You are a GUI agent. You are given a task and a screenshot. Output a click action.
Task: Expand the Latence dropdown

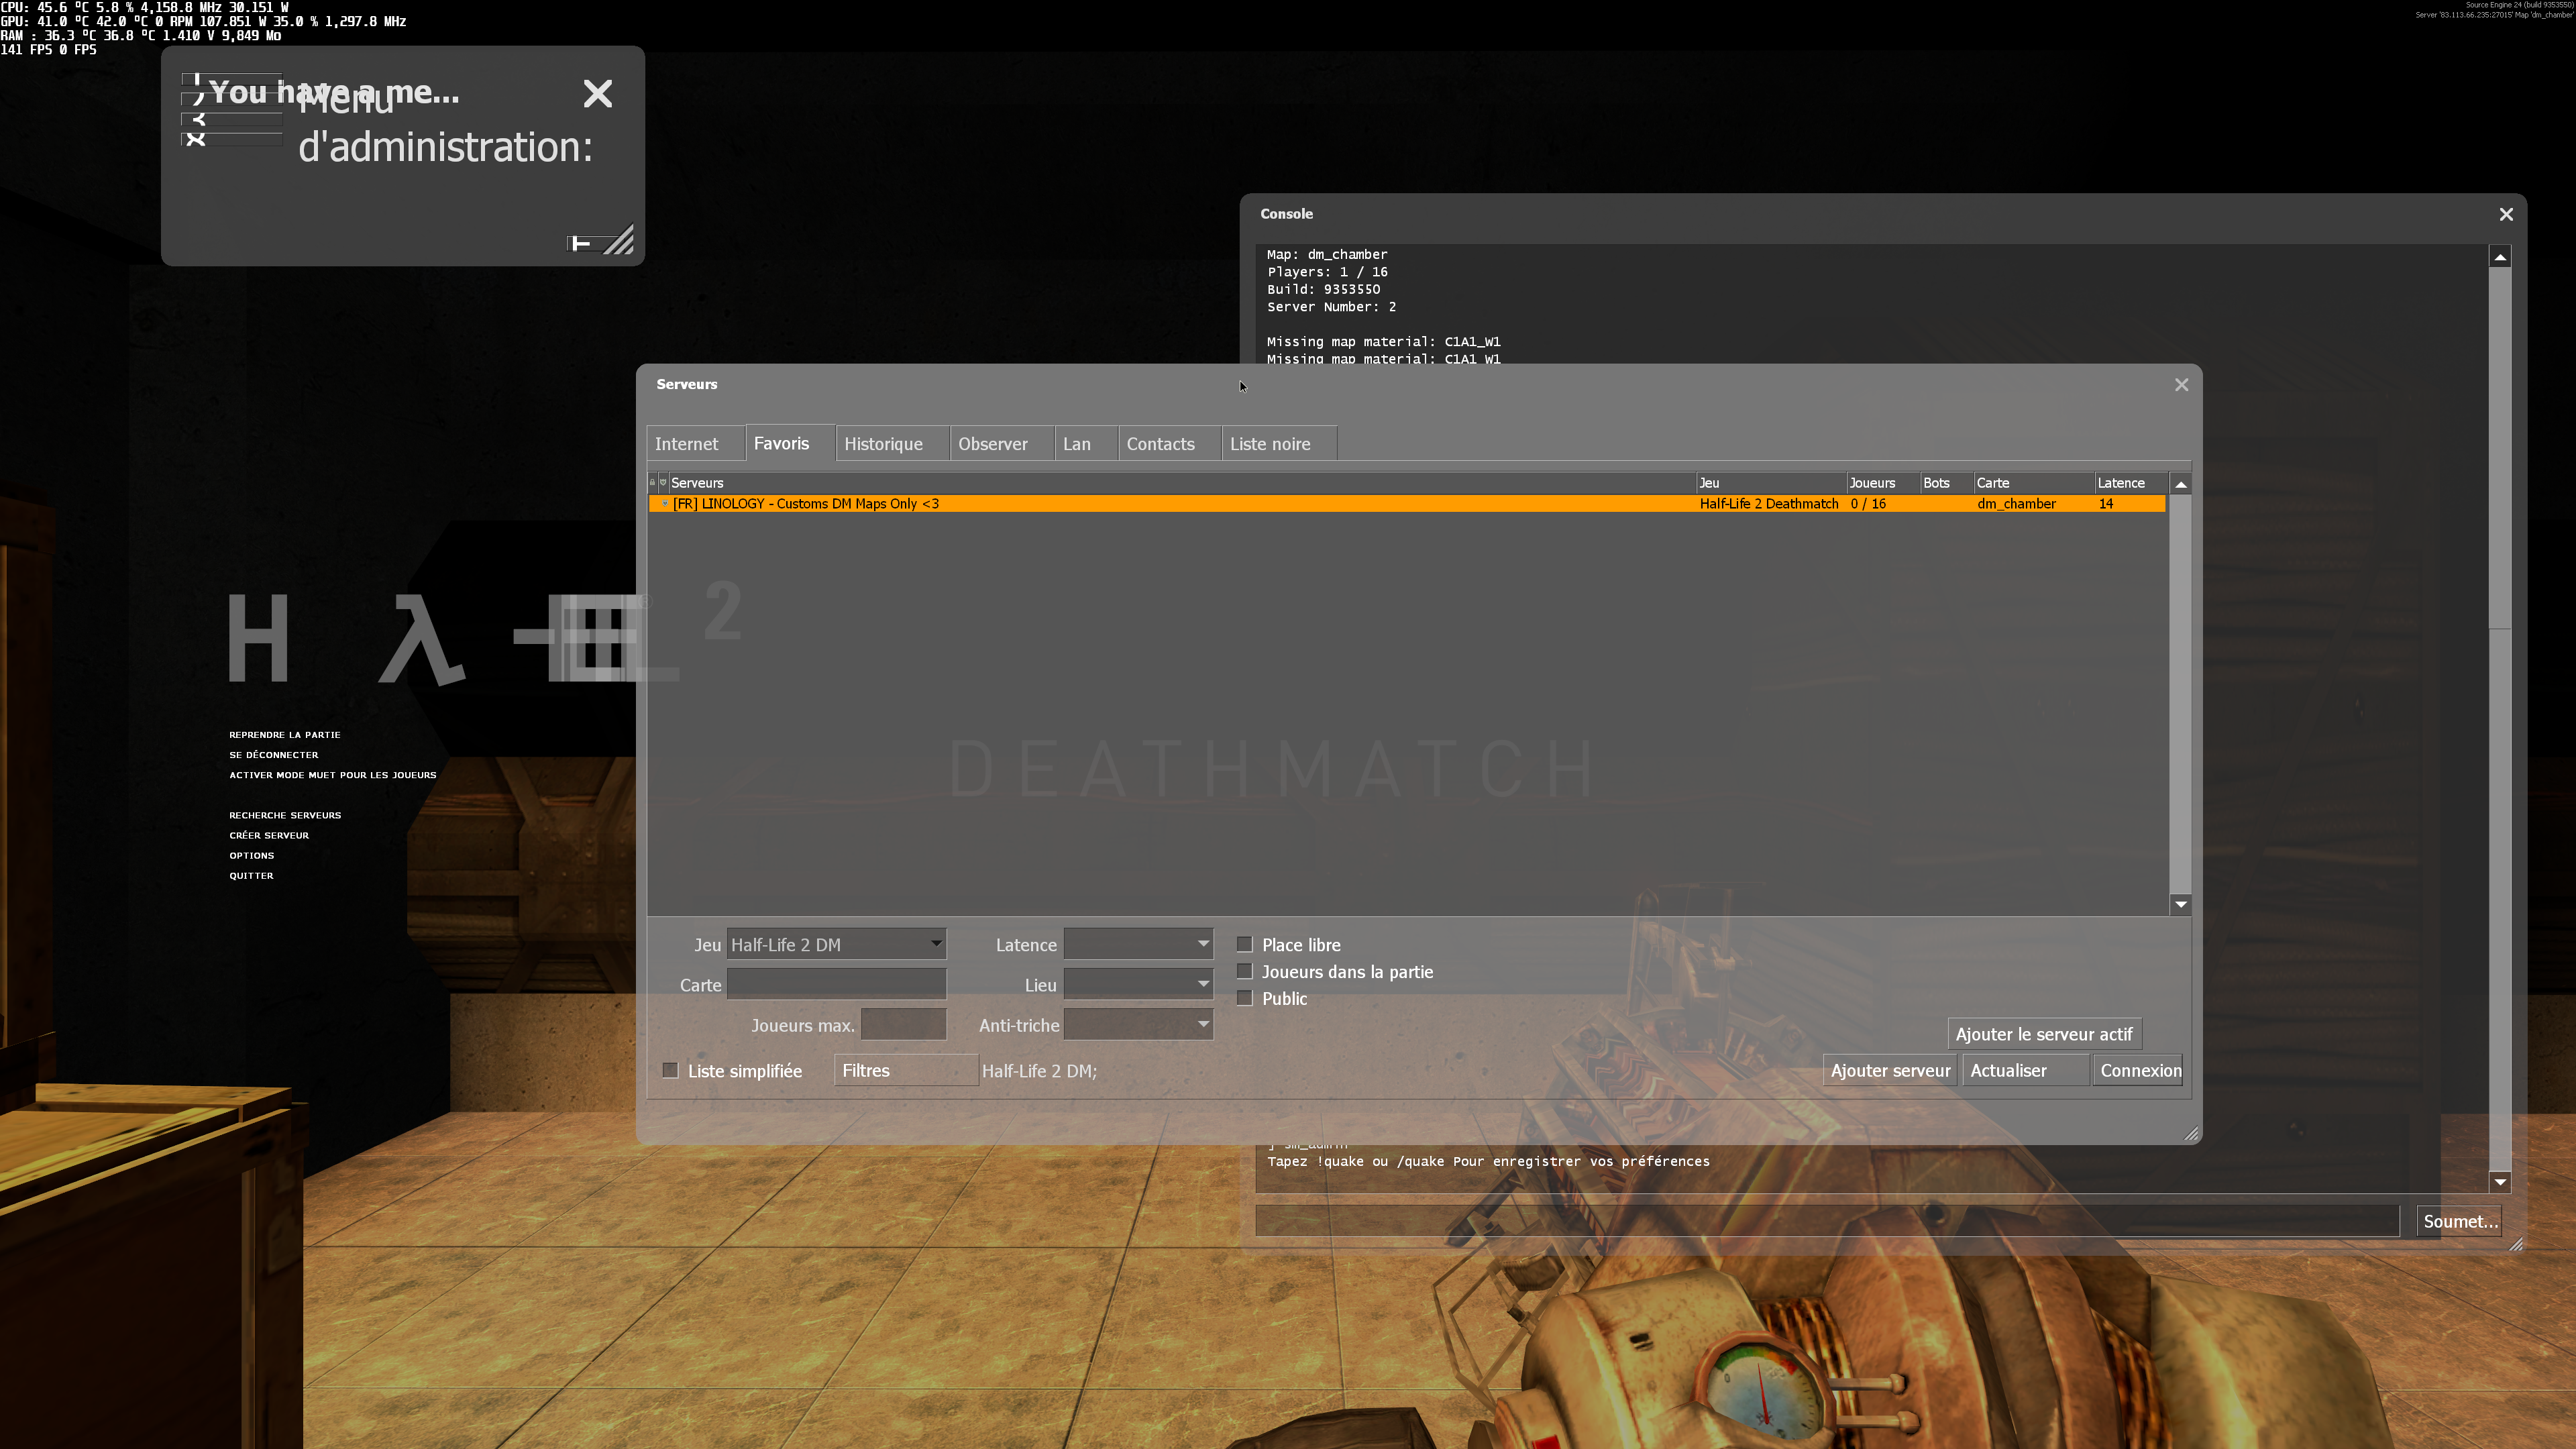(x=1138, y=945)
